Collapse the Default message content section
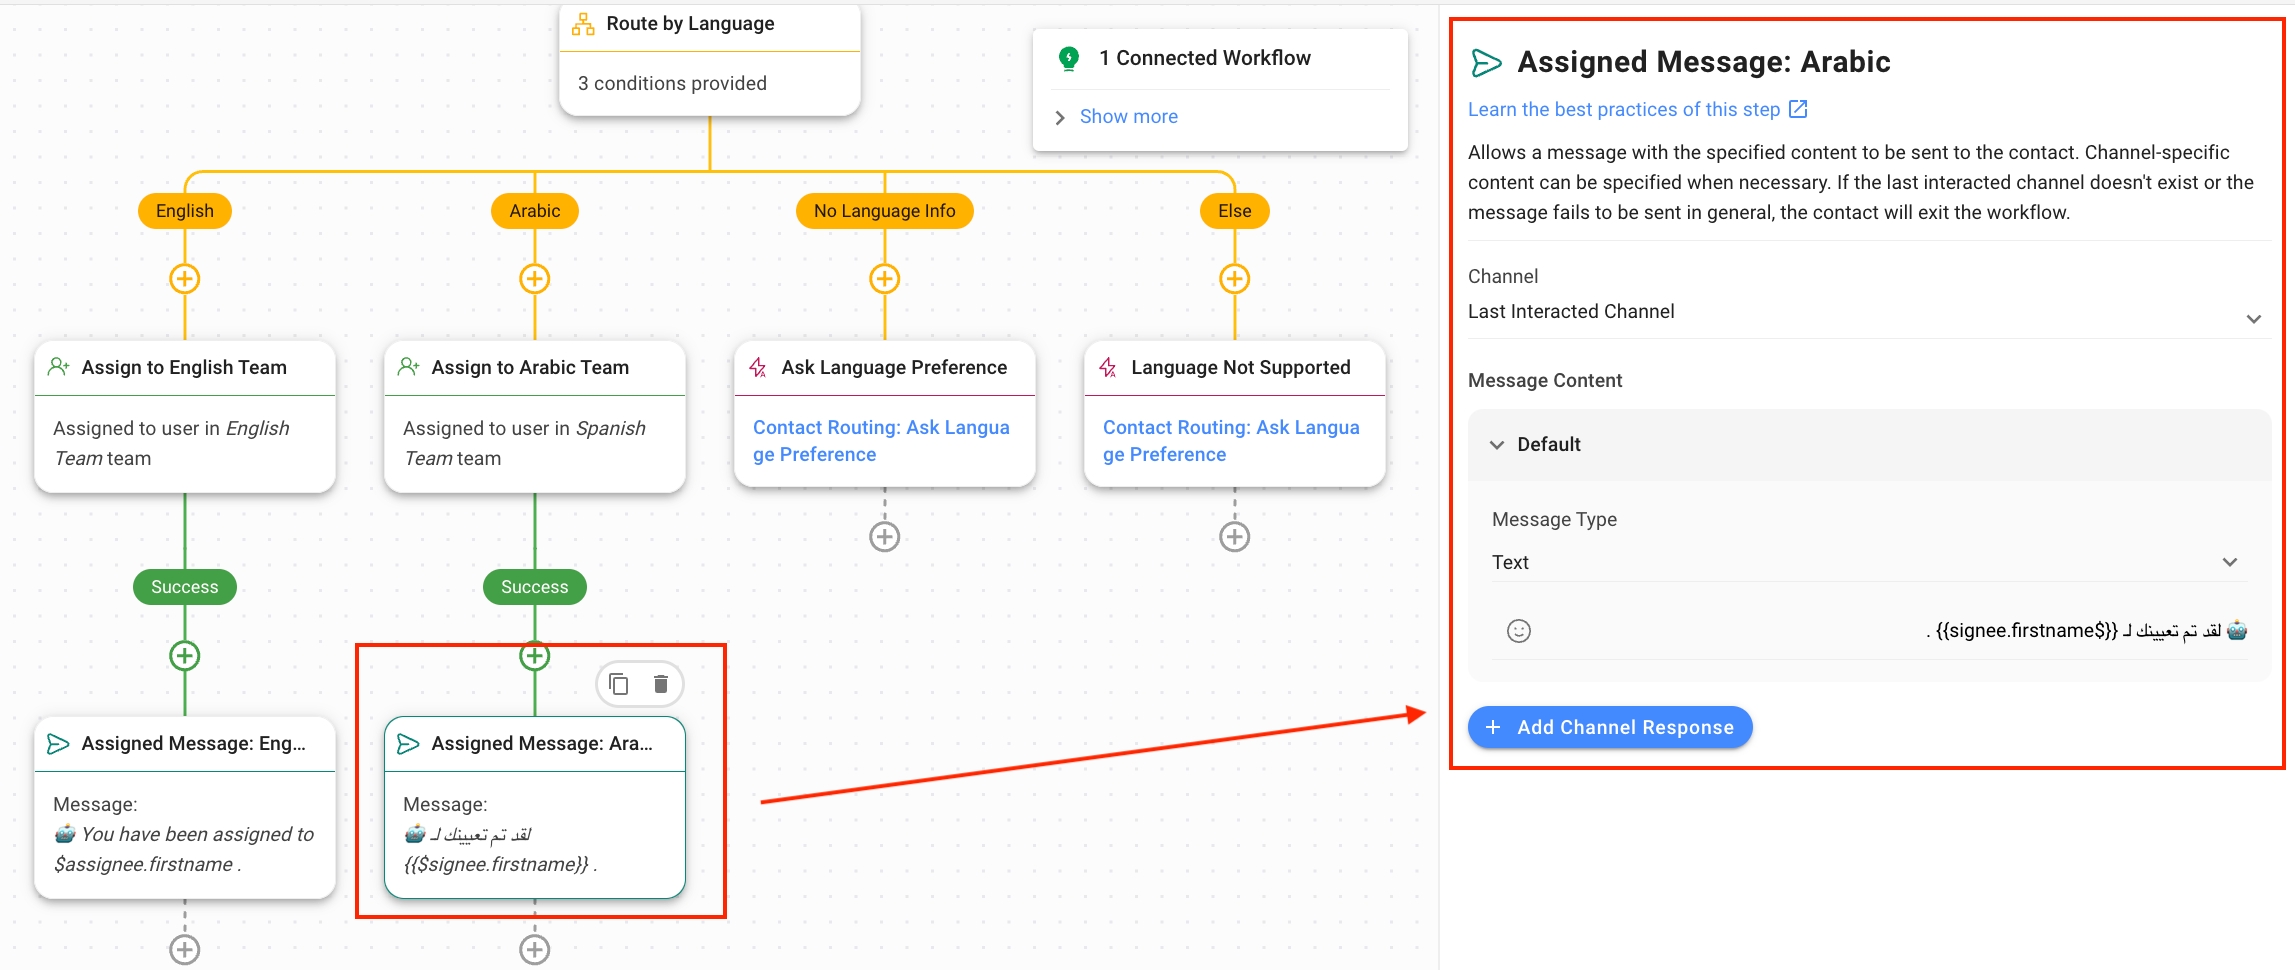Image resolution: width=2295 pixels, height=970 pixels. click(1497, 445)
